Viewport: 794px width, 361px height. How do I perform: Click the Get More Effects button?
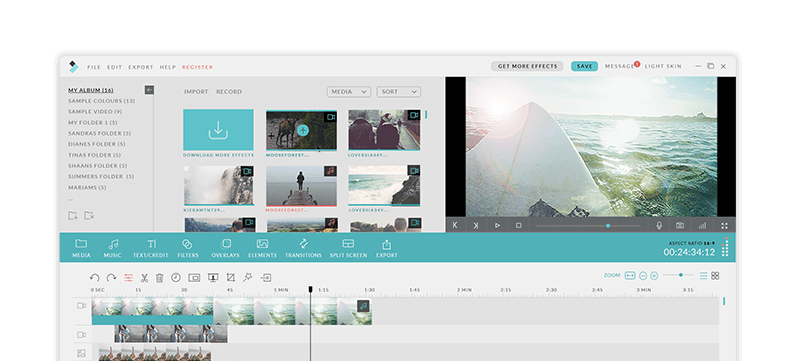[527, 66]
